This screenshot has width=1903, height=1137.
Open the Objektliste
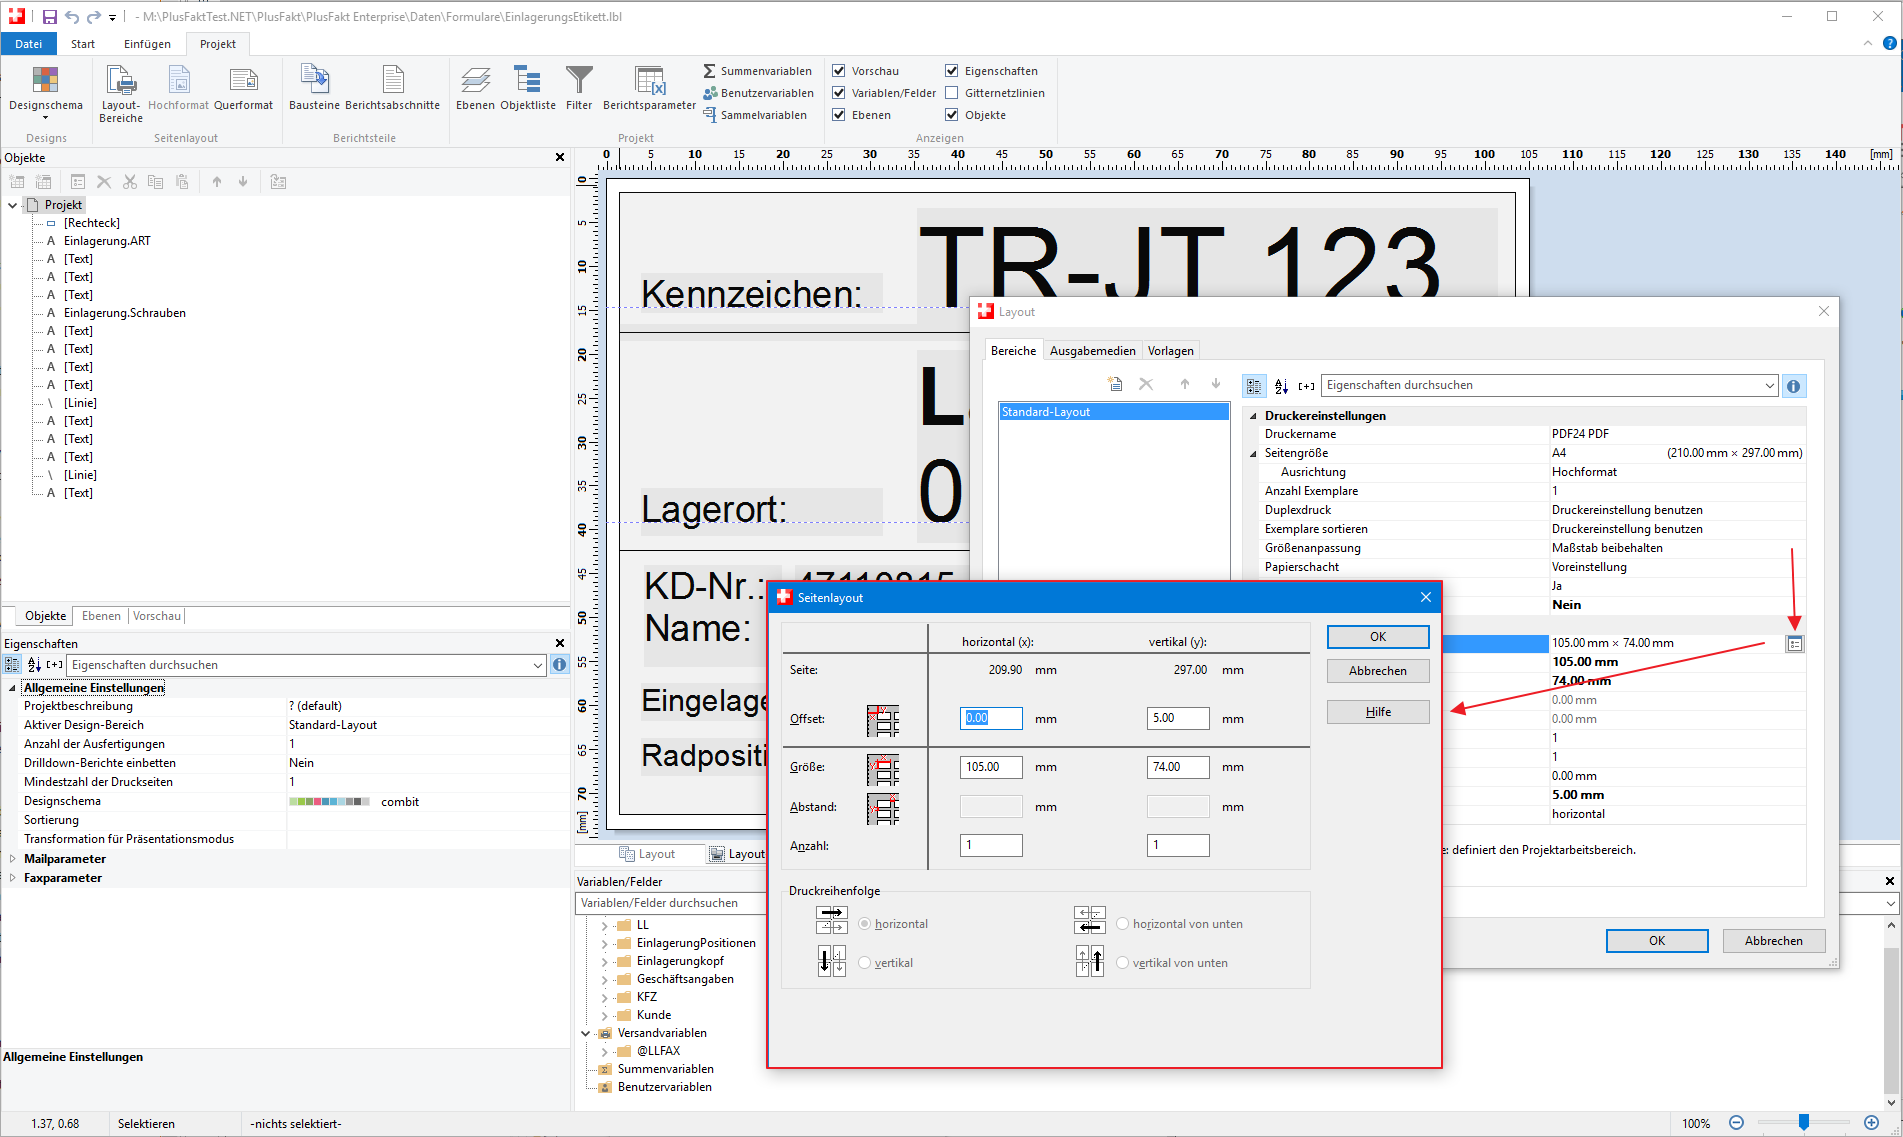coord(528,88)
